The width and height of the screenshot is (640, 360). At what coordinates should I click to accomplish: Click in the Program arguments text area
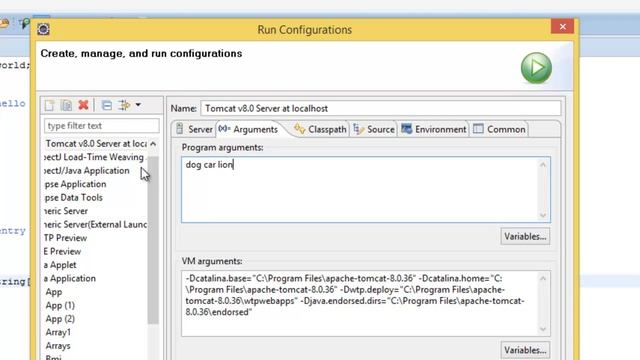pyautogui.click(x=366, y=190)
